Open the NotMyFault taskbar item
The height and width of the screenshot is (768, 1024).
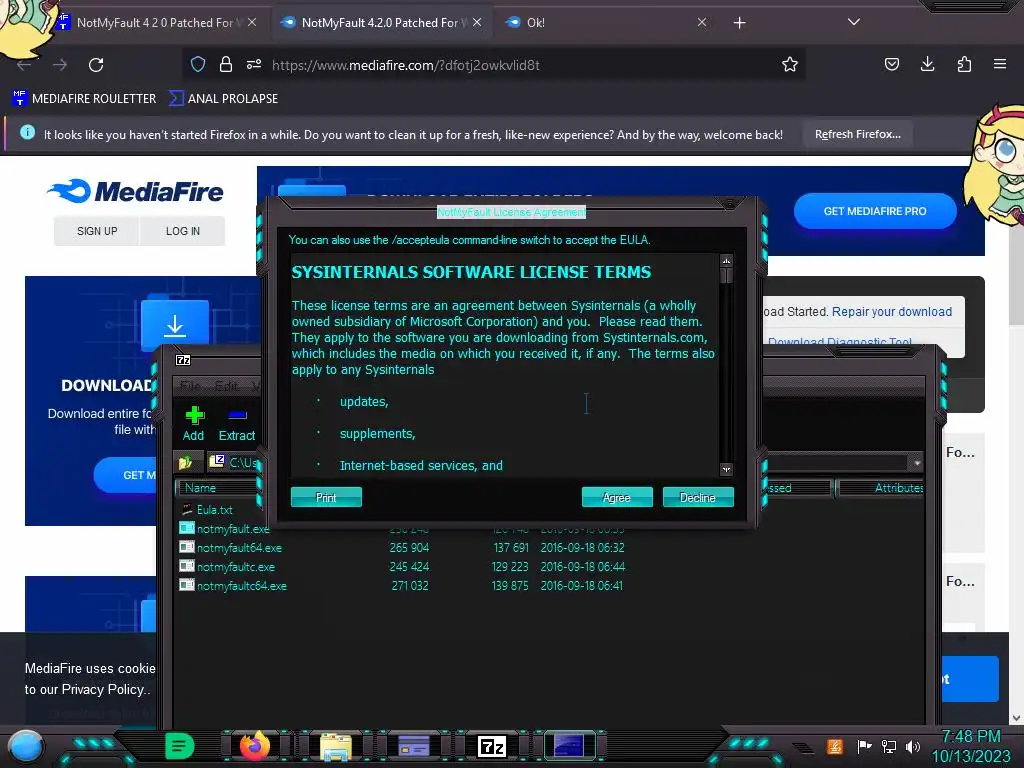coord(569,746)
